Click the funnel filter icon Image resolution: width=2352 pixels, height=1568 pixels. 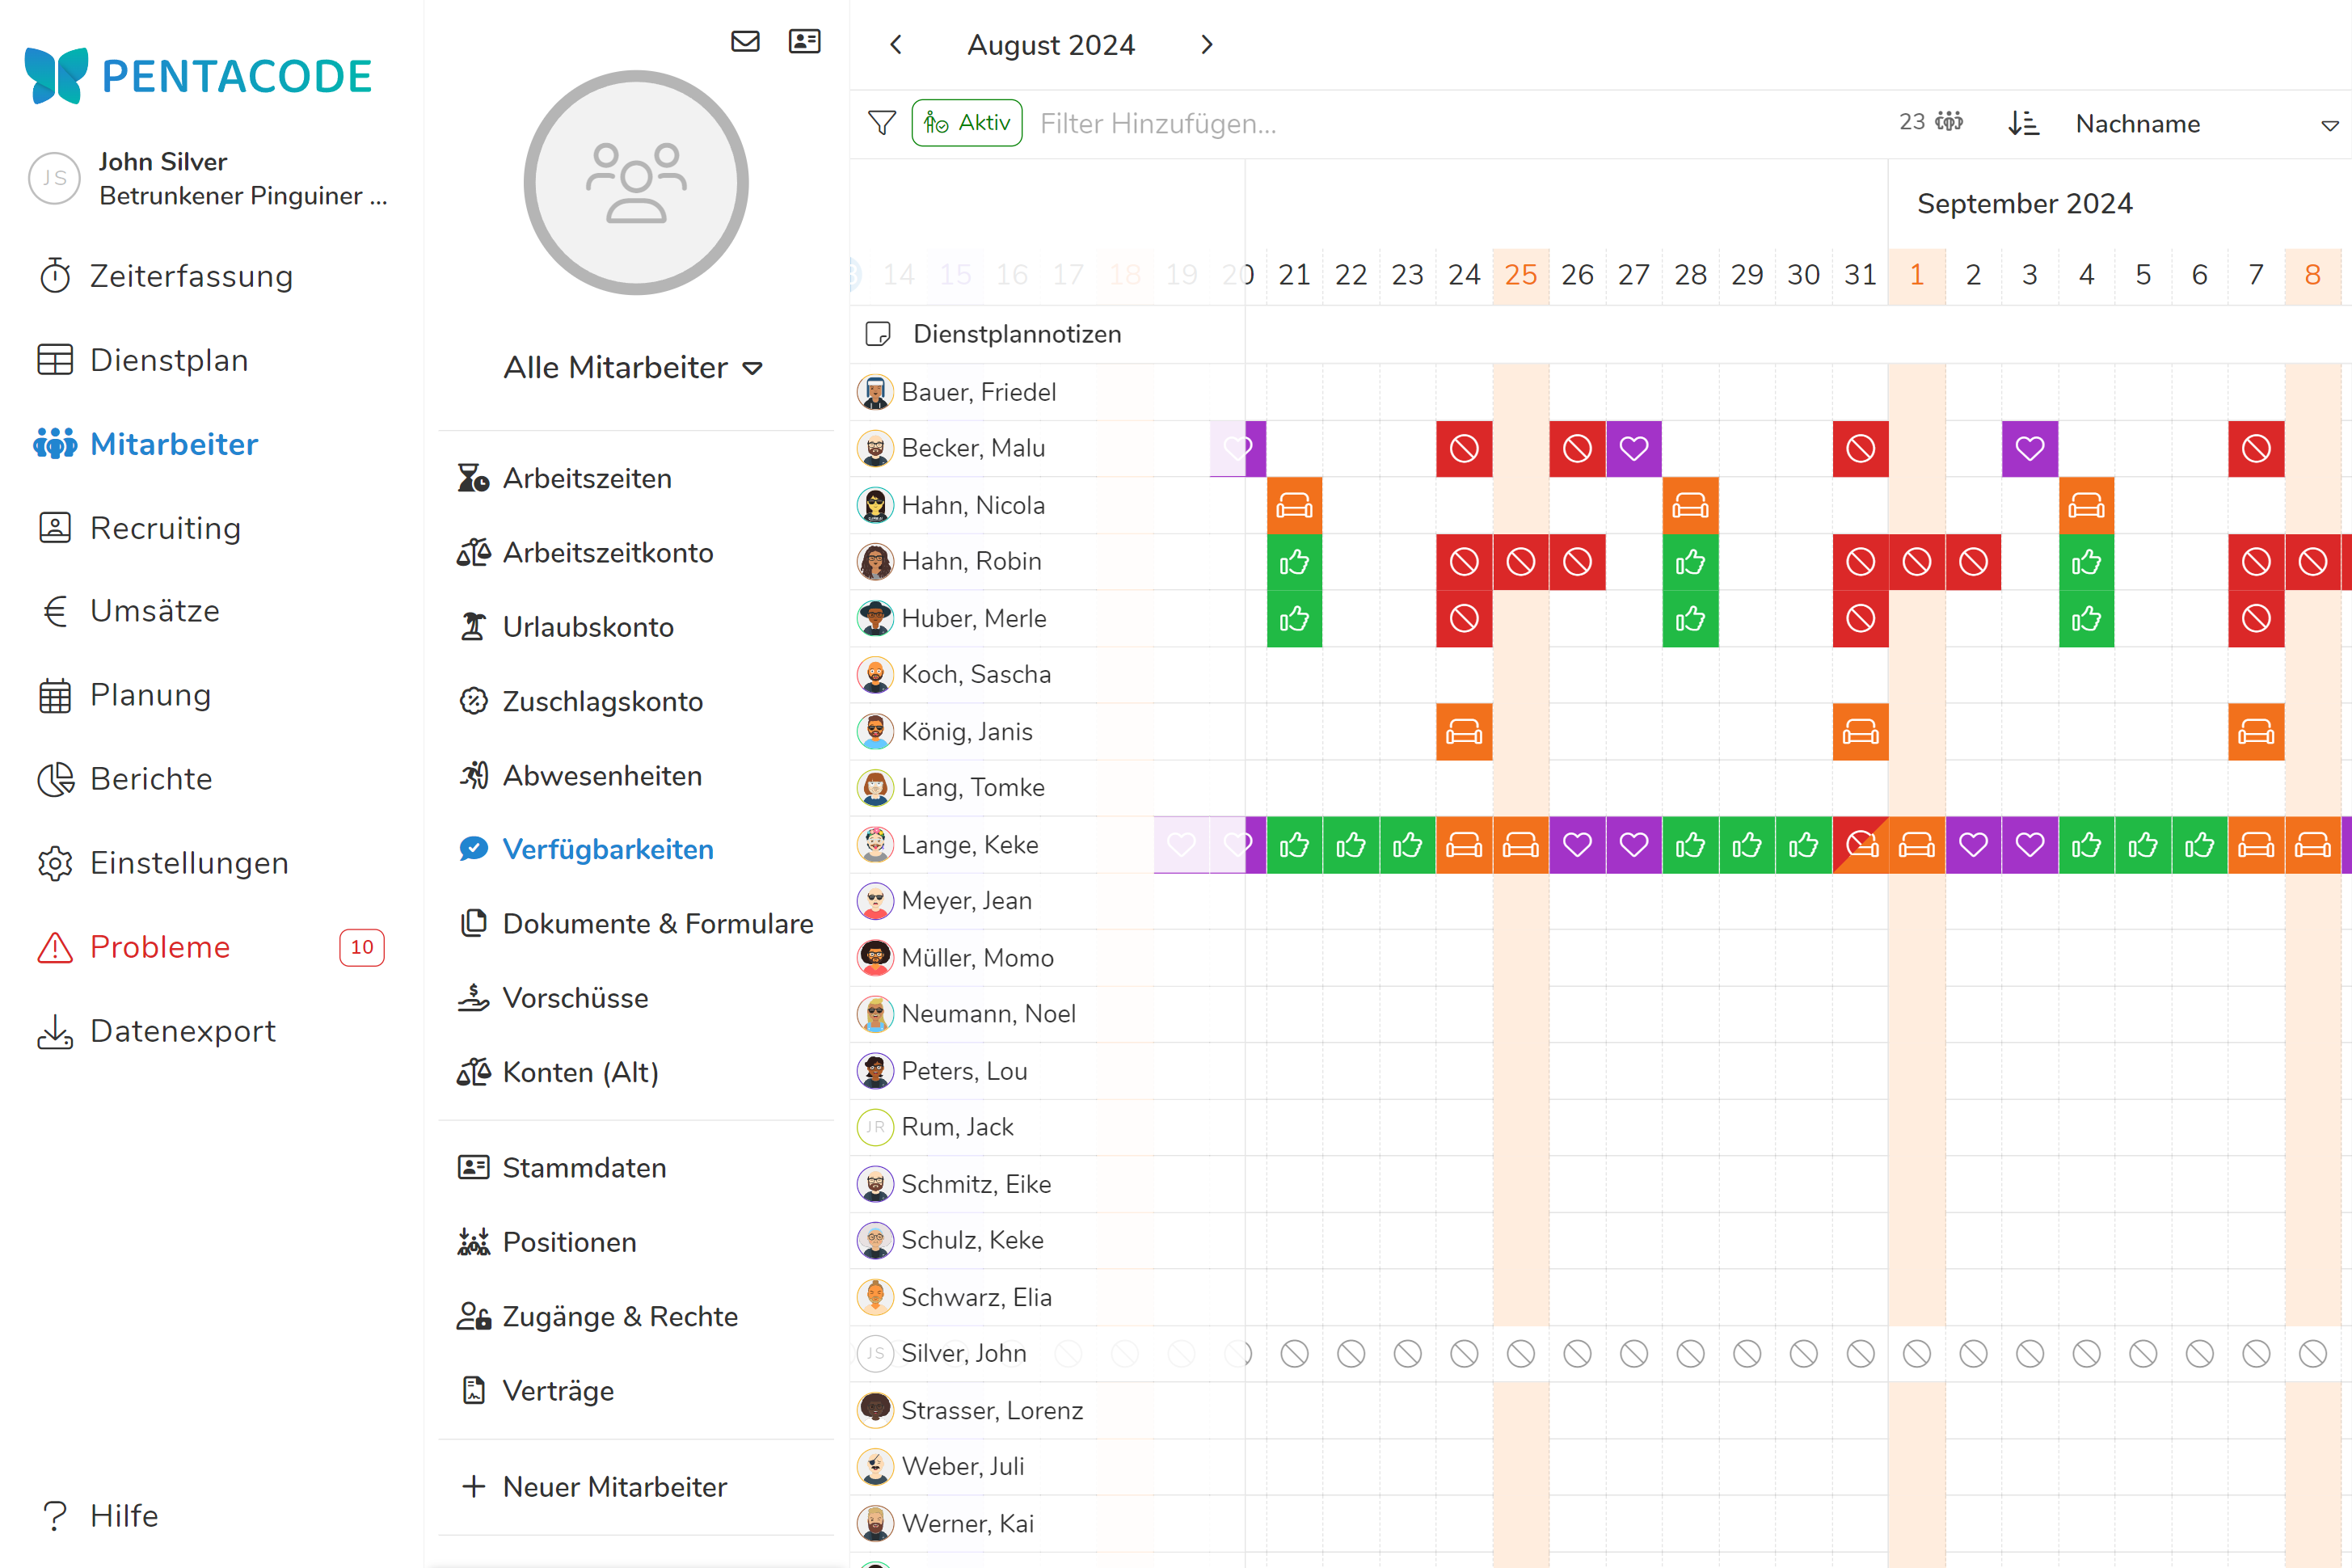(881, 123)
